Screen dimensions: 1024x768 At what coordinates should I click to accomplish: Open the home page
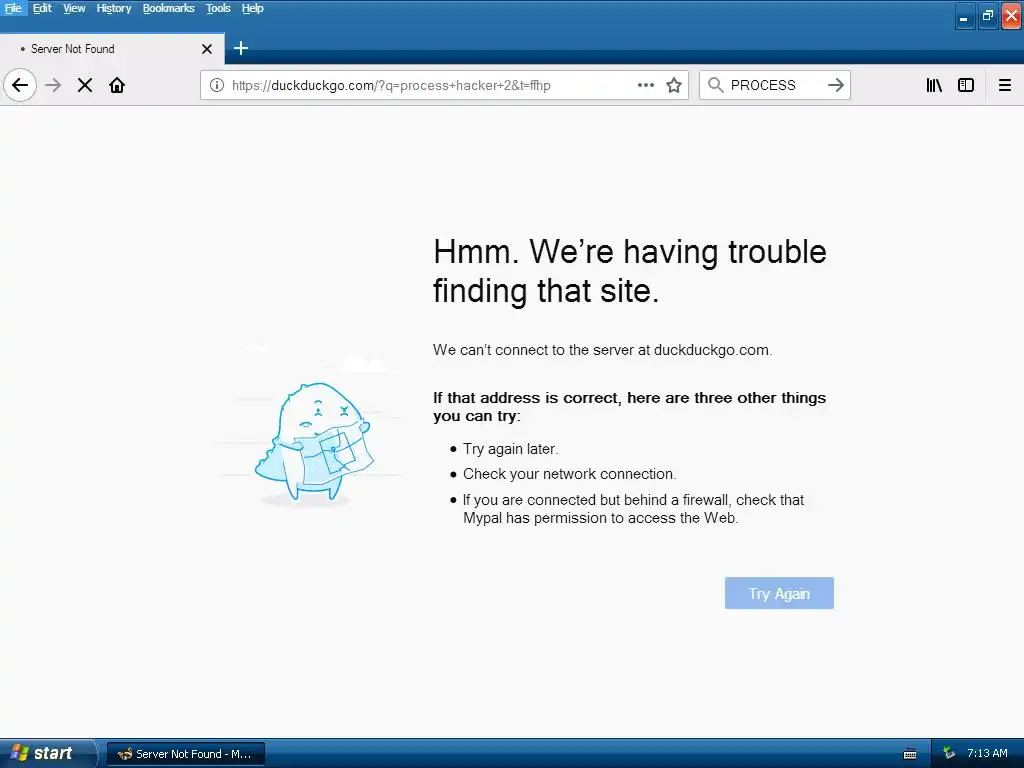(117, 85)
